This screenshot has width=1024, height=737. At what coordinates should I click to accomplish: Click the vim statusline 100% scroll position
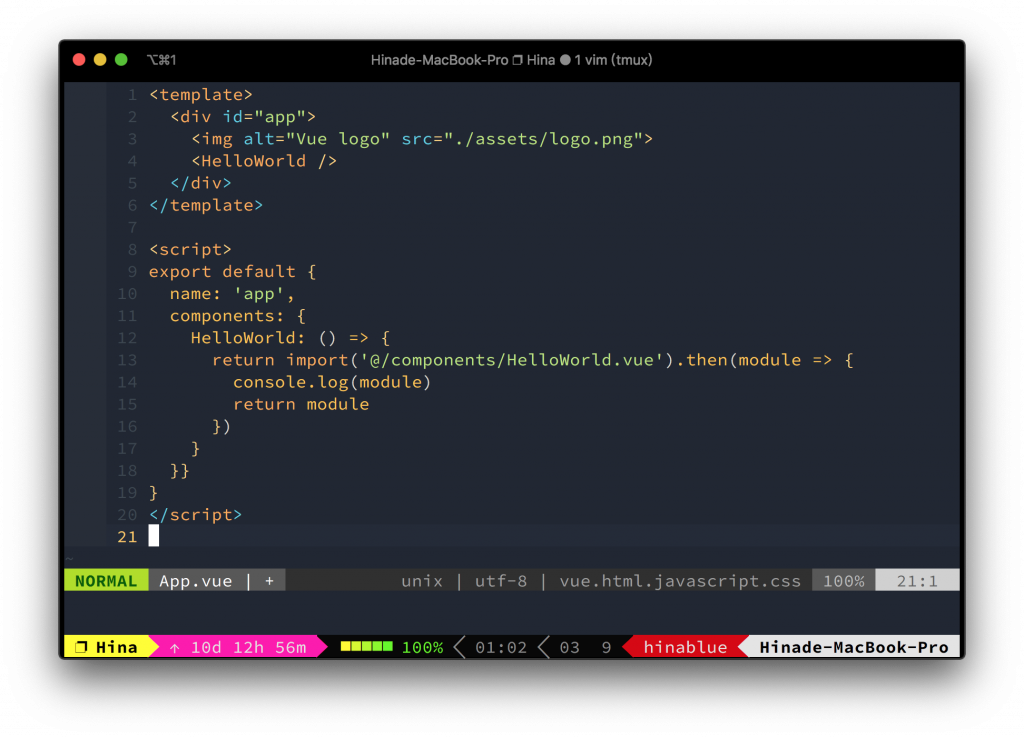pyautogui.click(x=844, y=580)
